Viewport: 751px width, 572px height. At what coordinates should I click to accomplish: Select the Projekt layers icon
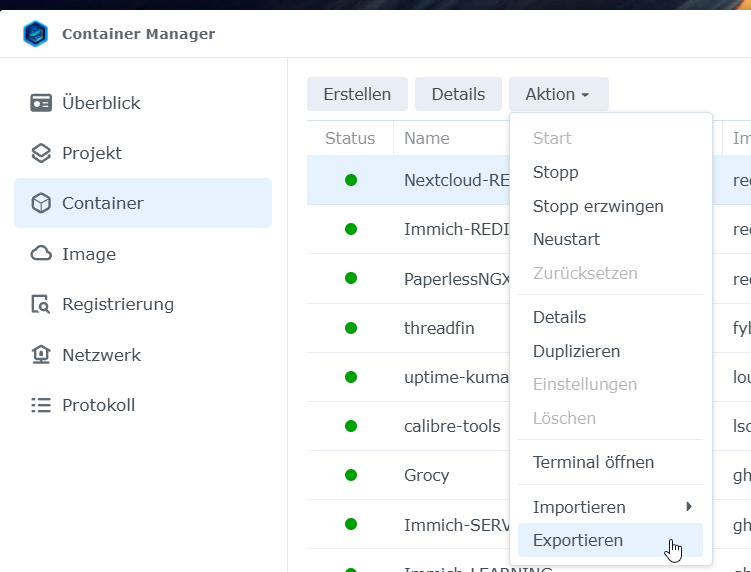point(40,153)
